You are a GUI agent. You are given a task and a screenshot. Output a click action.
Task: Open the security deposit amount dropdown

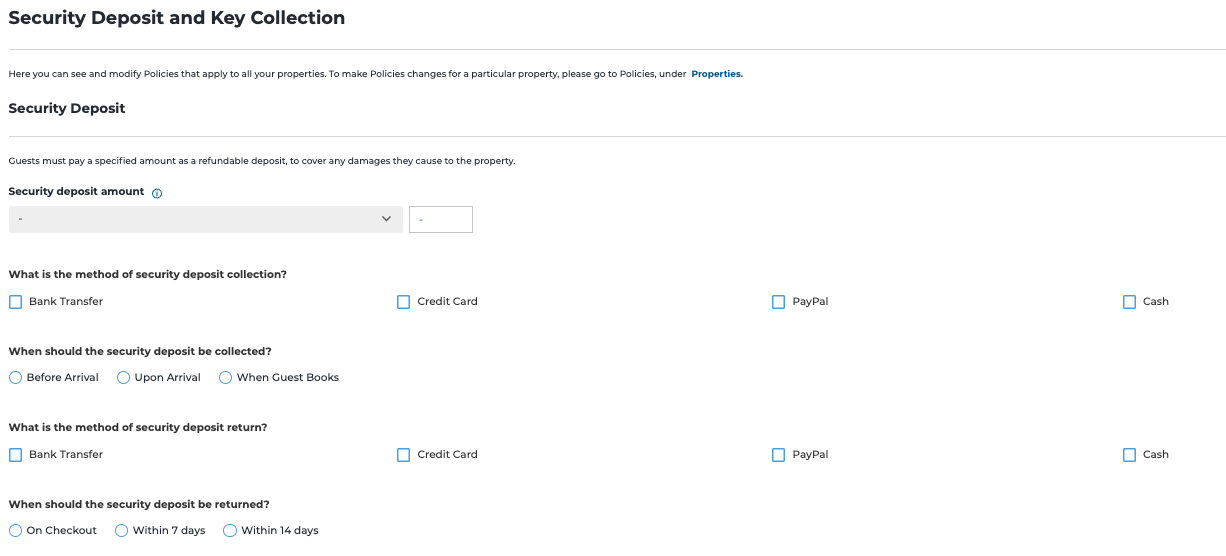pyautogui.click(x=205, y=220)
